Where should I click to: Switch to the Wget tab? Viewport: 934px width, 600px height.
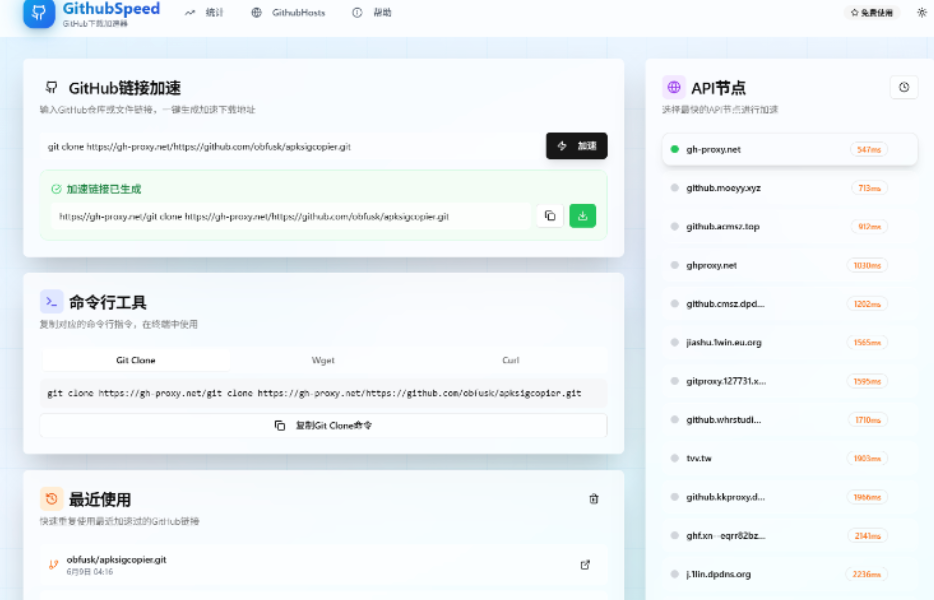pos(322,360)
